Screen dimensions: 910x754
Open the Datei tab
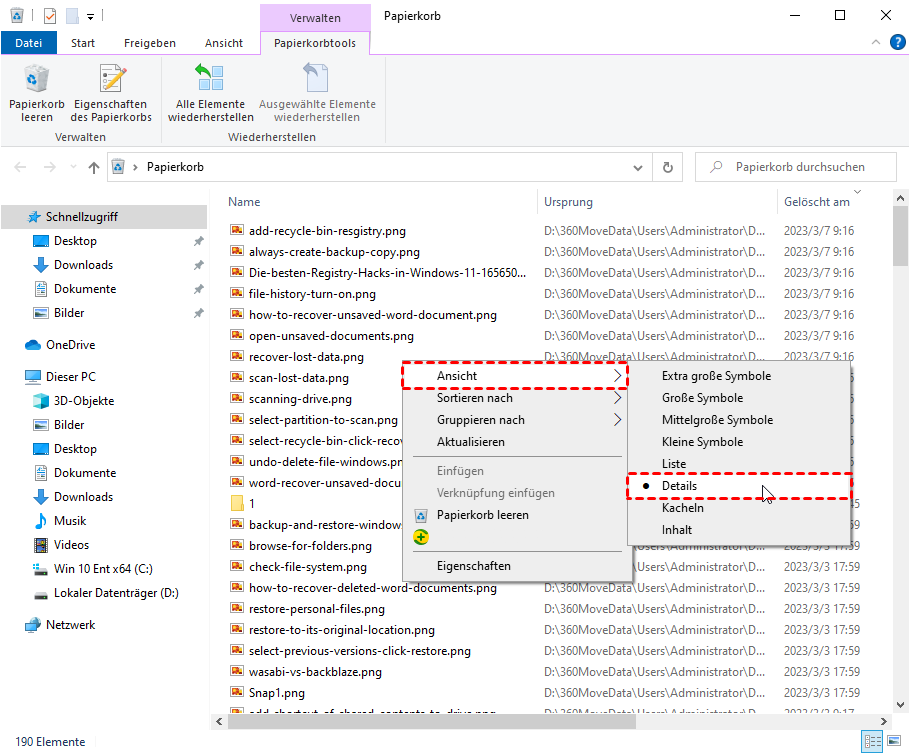click(28, 43)
